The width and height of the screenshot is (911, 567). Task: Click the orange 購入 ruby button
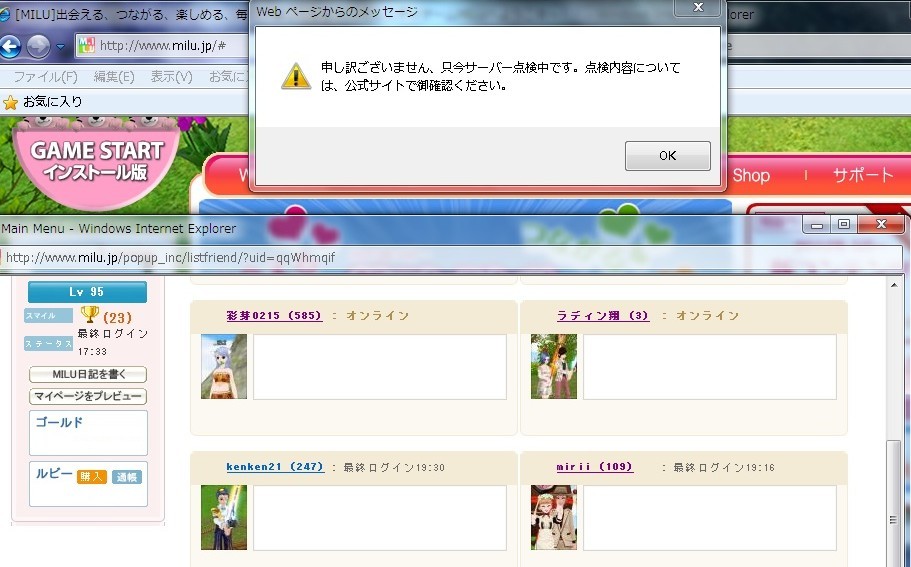point(92,477)
